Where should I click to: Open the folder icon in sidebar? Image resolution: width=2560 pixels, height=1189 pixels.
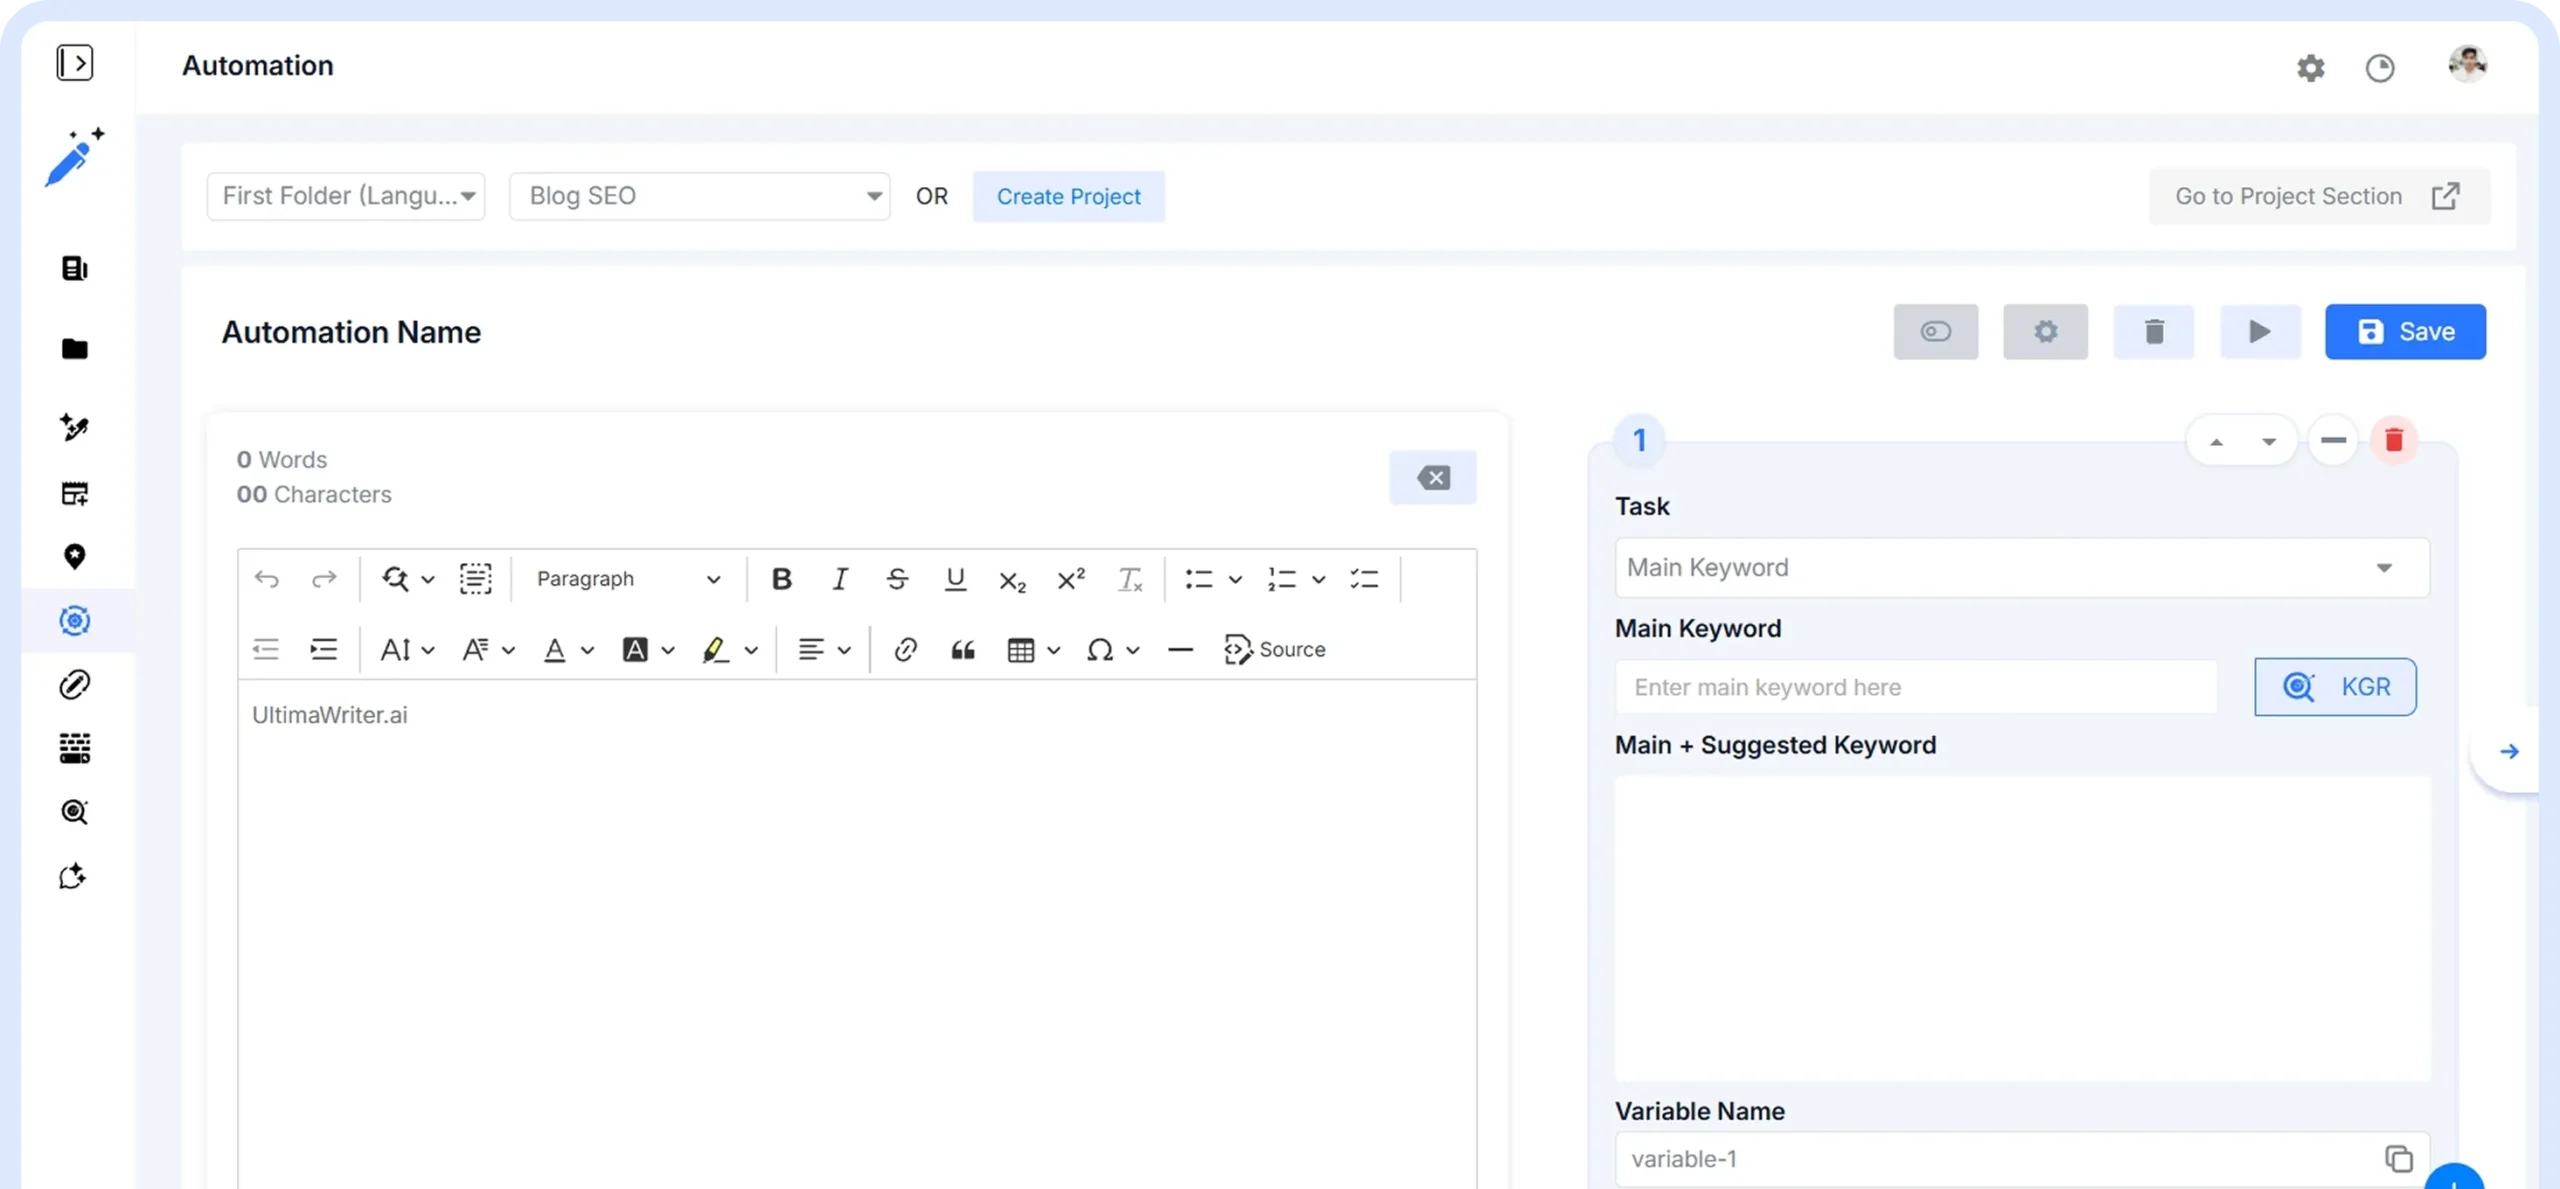(x=75, y=349)
